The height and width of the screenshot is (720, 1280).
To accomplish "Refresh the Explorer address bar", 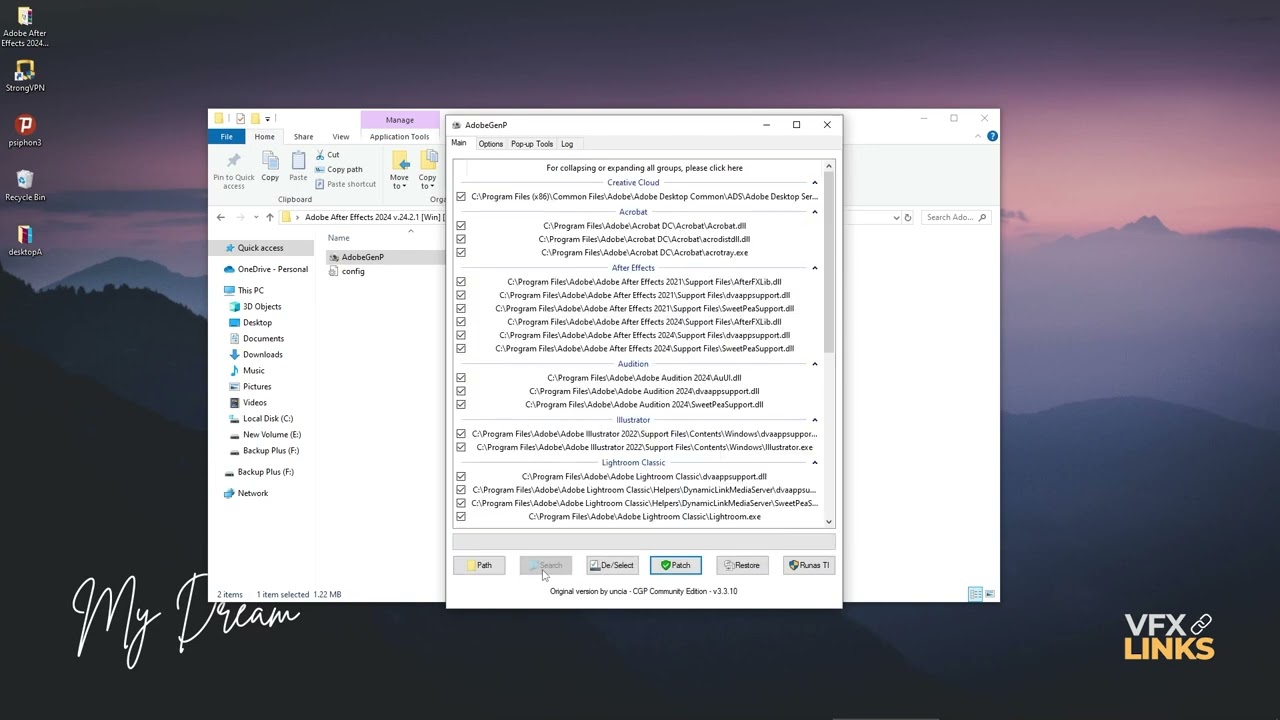I will click(908, 217).
